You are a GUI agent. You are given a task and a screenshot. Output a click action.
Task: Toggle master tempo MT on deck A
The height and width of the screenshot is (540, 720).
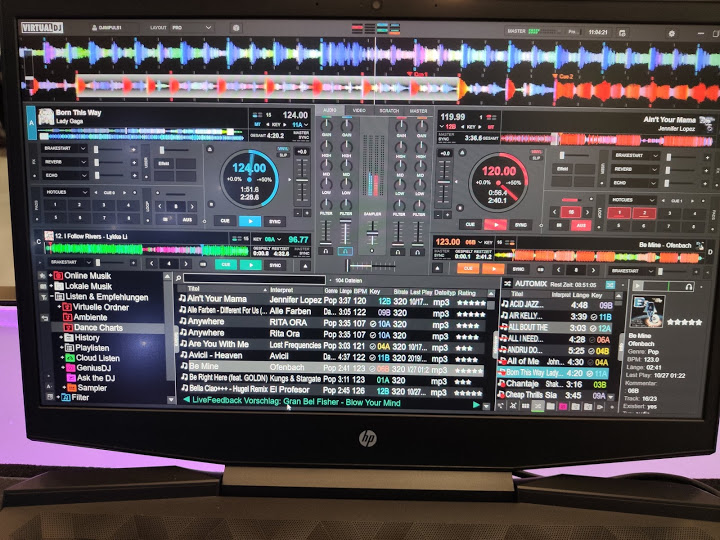[257, 124]
